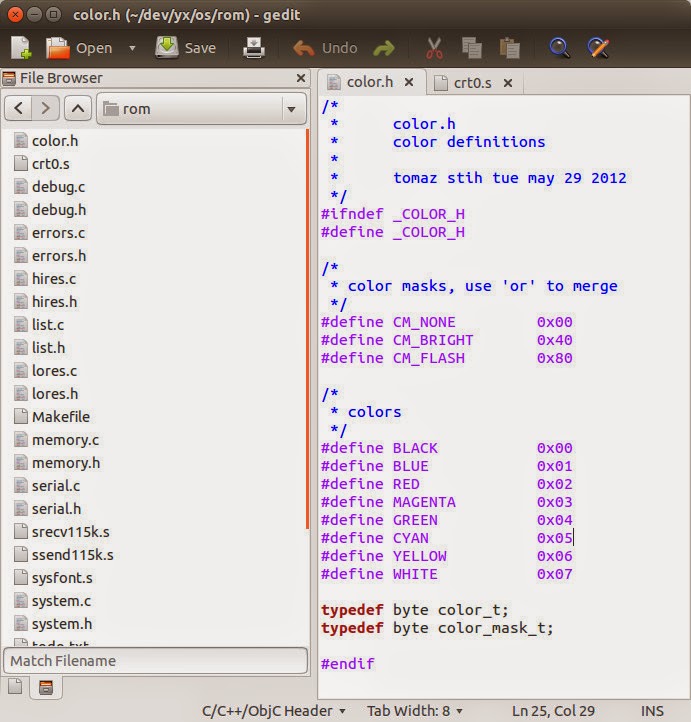This screenshot has width=691, height=722.
Task: Close the File Browser side panel
Action: pos(301,78)
